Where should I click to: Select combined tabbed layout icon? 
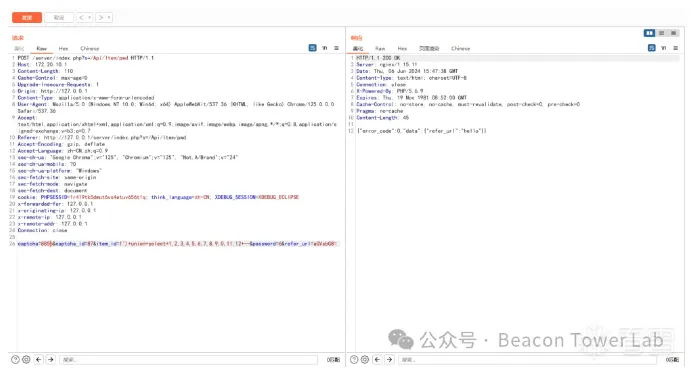click(674, 33)
